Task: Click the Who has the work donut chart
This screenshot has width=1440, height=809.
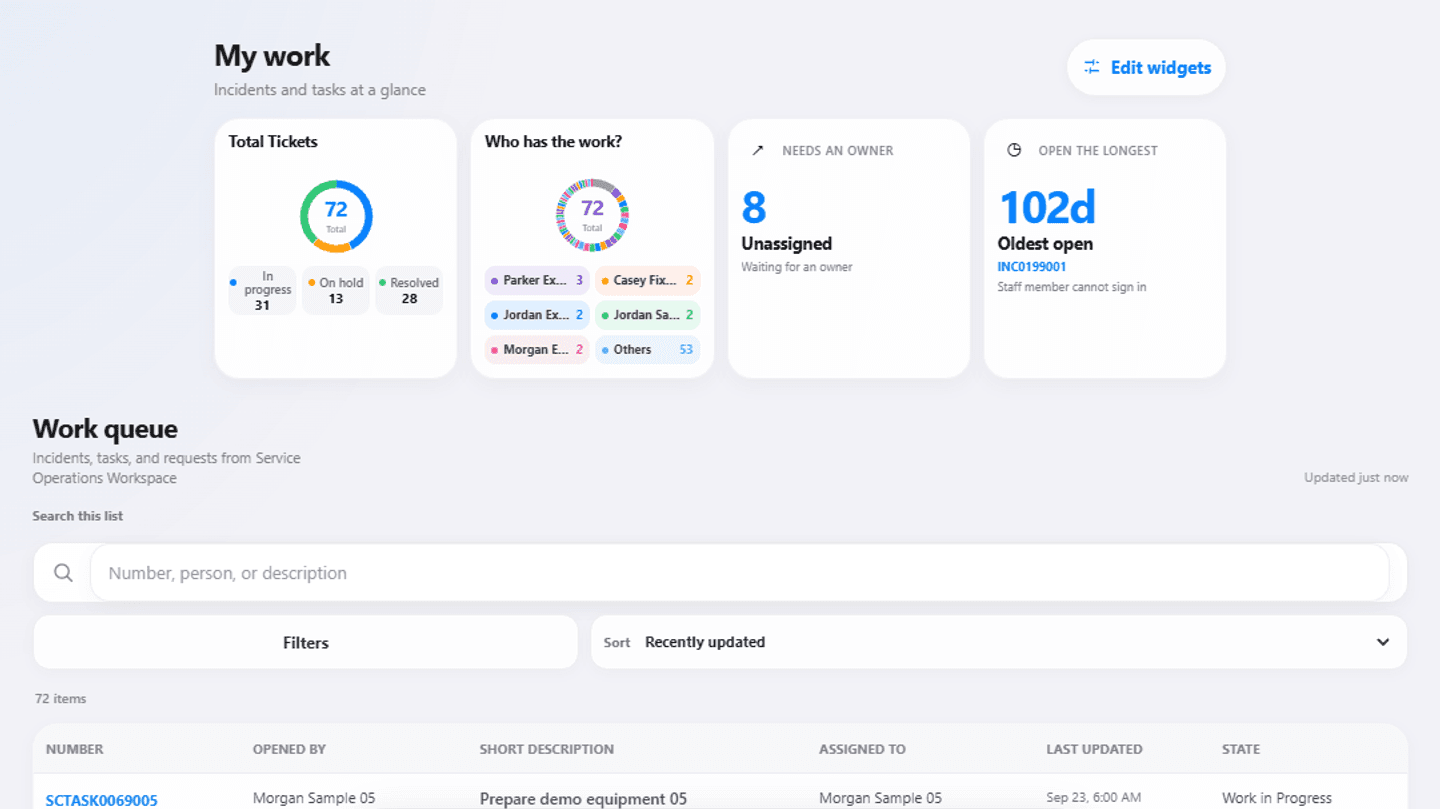Action: tap(592, 216)
